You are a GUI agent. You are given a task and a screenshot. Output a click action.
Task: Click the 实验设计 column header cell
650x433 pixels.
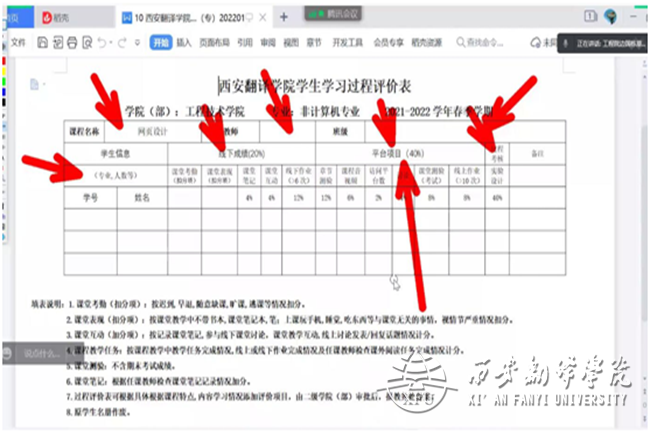click(497, 176)
